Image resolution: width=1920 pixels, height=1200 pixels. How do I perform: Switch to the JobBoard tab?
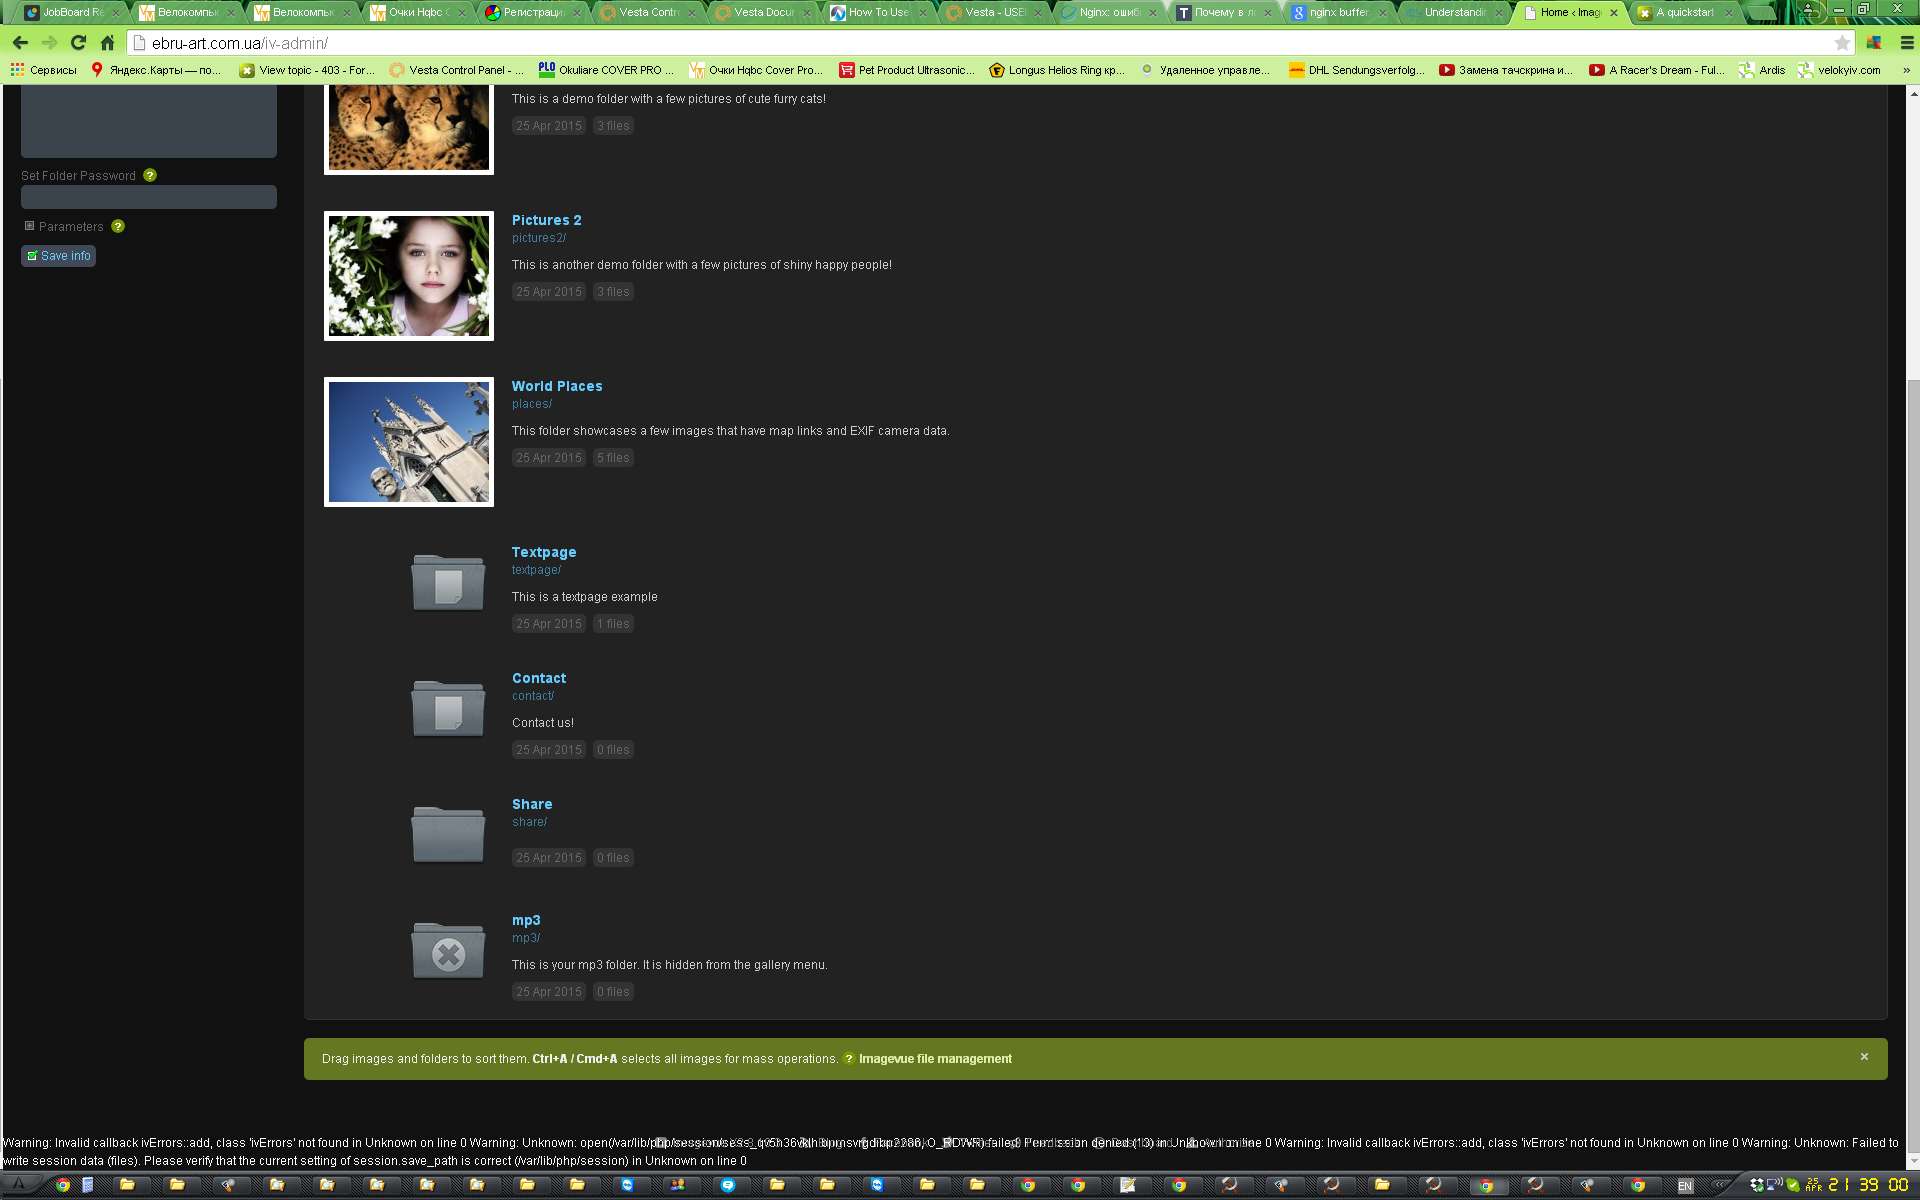tap(70, 13)
